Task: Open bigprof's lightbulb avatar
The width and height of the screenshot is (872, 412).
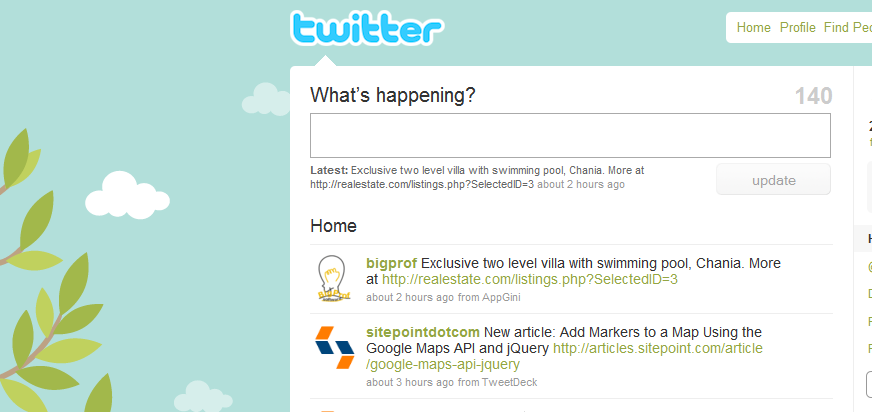Action: pos(332,278)
